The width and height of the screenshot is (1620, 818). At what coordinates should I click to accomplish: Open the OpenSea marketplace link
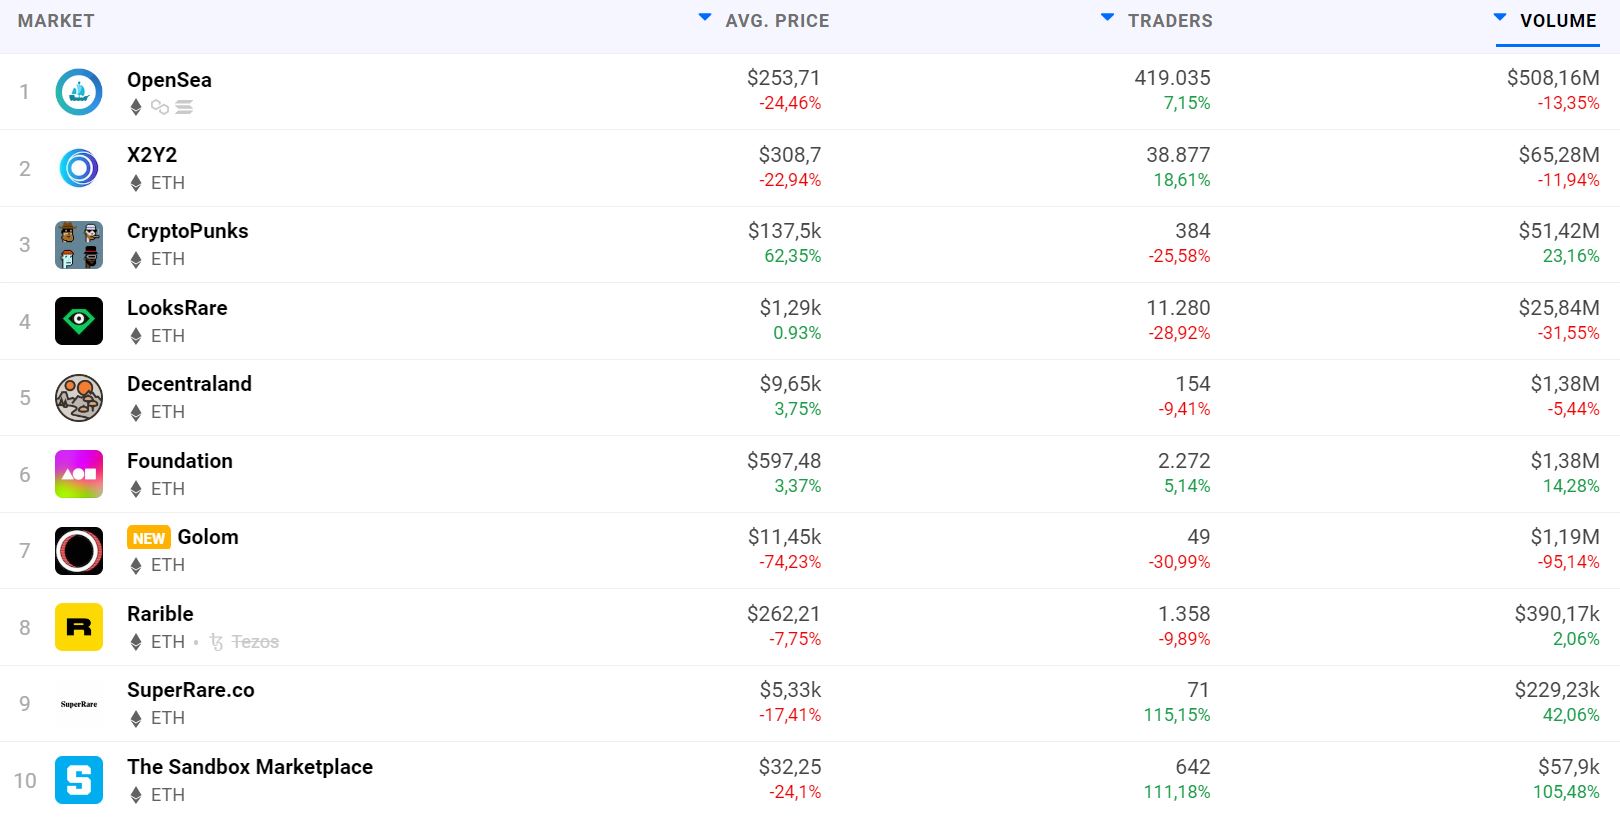[169, 80]
